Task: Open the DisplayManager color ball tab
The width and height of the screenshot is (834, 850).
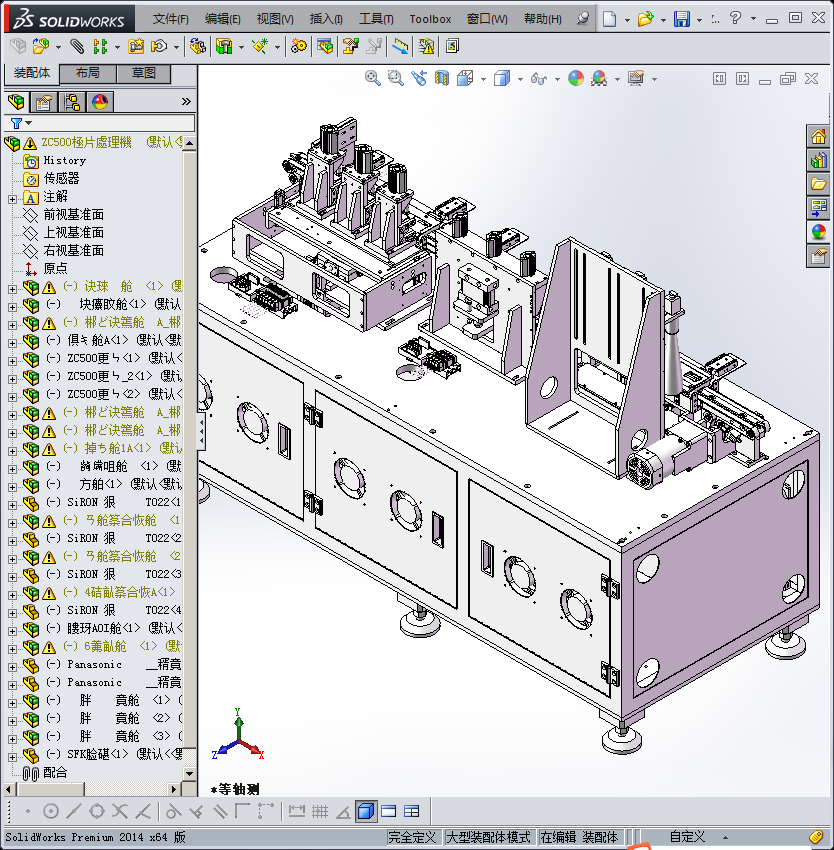Action: click(x=100, y=102)
